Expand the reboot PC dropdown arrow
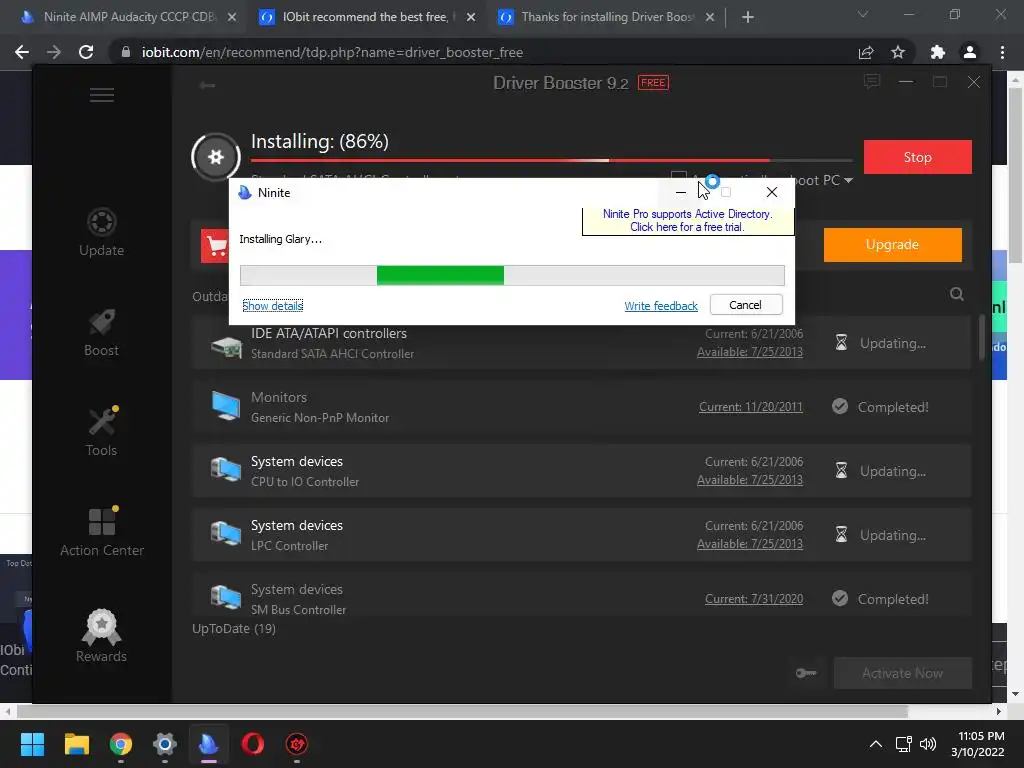Screen dimensions: 1024x768 coord(848,180)
